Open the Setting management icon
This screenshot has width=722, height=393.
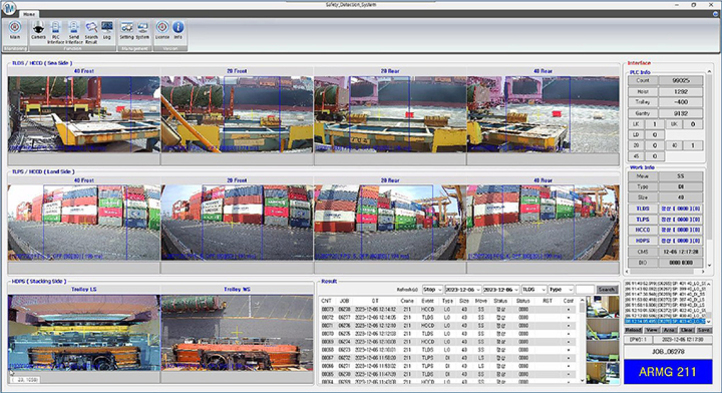tap(127, 30)
